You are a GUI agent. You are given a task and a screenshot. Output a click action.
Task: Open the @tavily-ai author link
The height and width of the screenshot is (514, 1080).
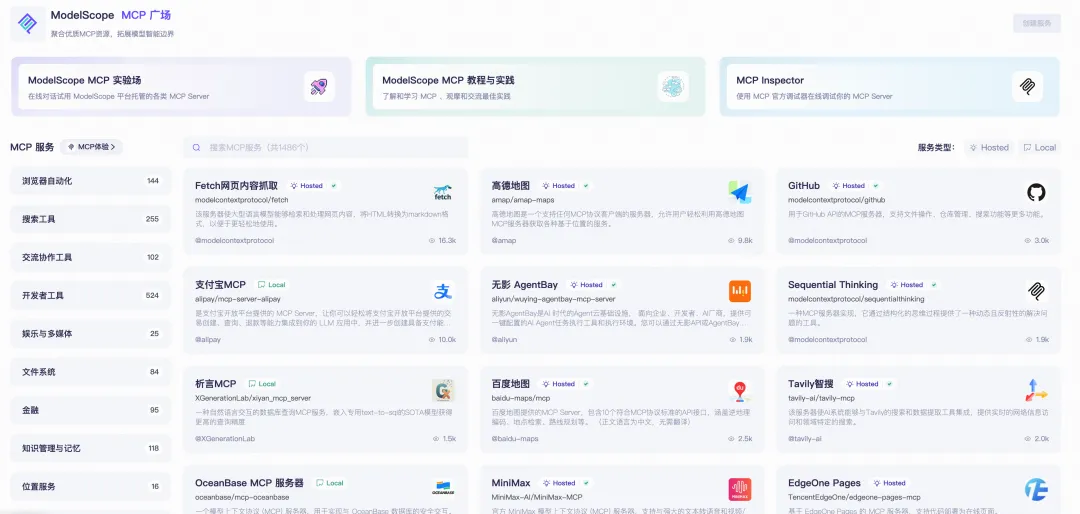pyautogui.click(x=804, y=439)
